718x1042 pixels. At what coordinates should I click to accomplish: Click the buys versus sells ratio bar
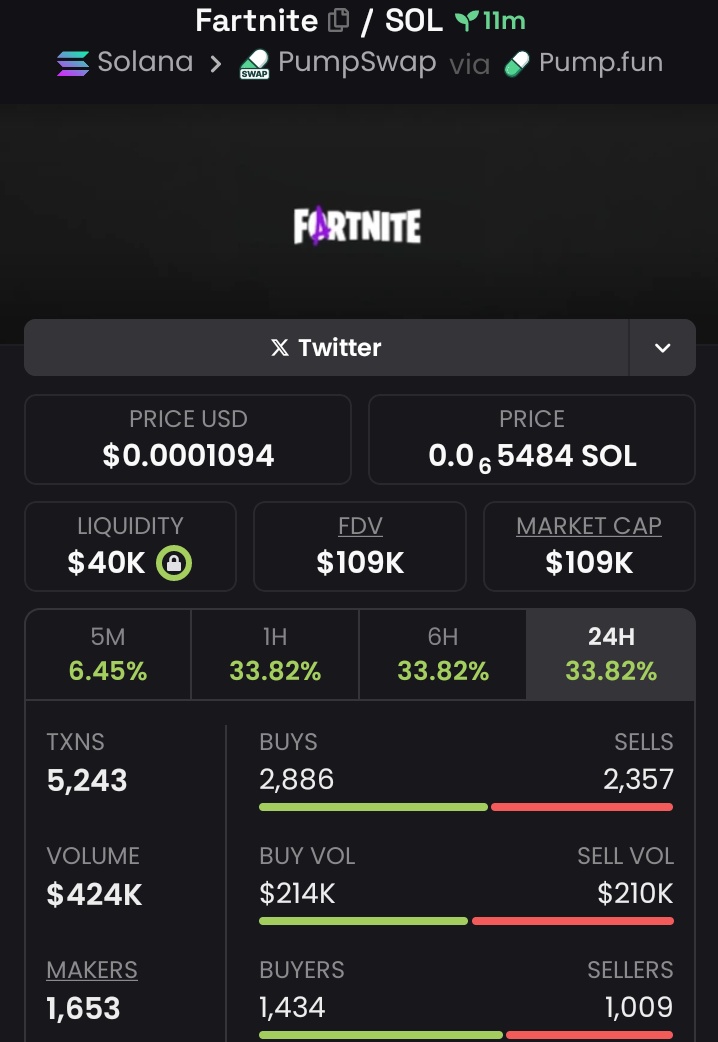point(466,807)
